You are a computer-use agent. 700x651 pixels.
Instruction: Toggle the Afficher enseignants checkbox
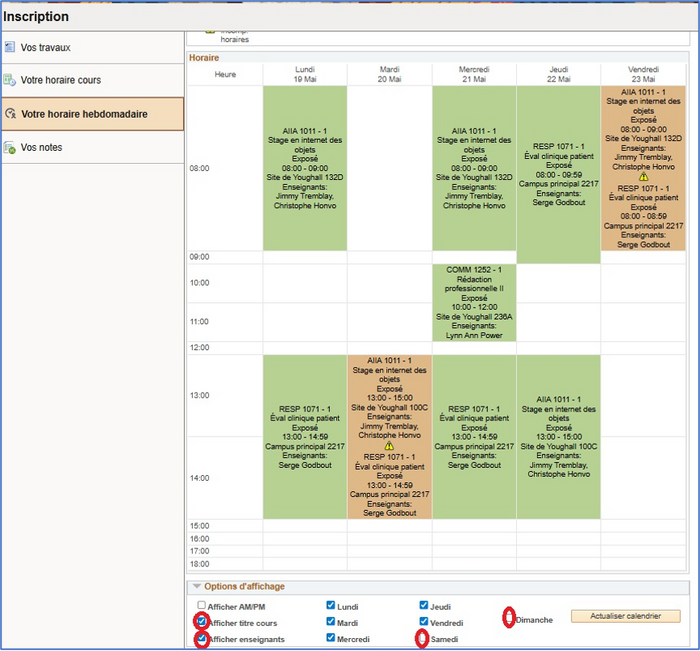[x=202, y=638]
